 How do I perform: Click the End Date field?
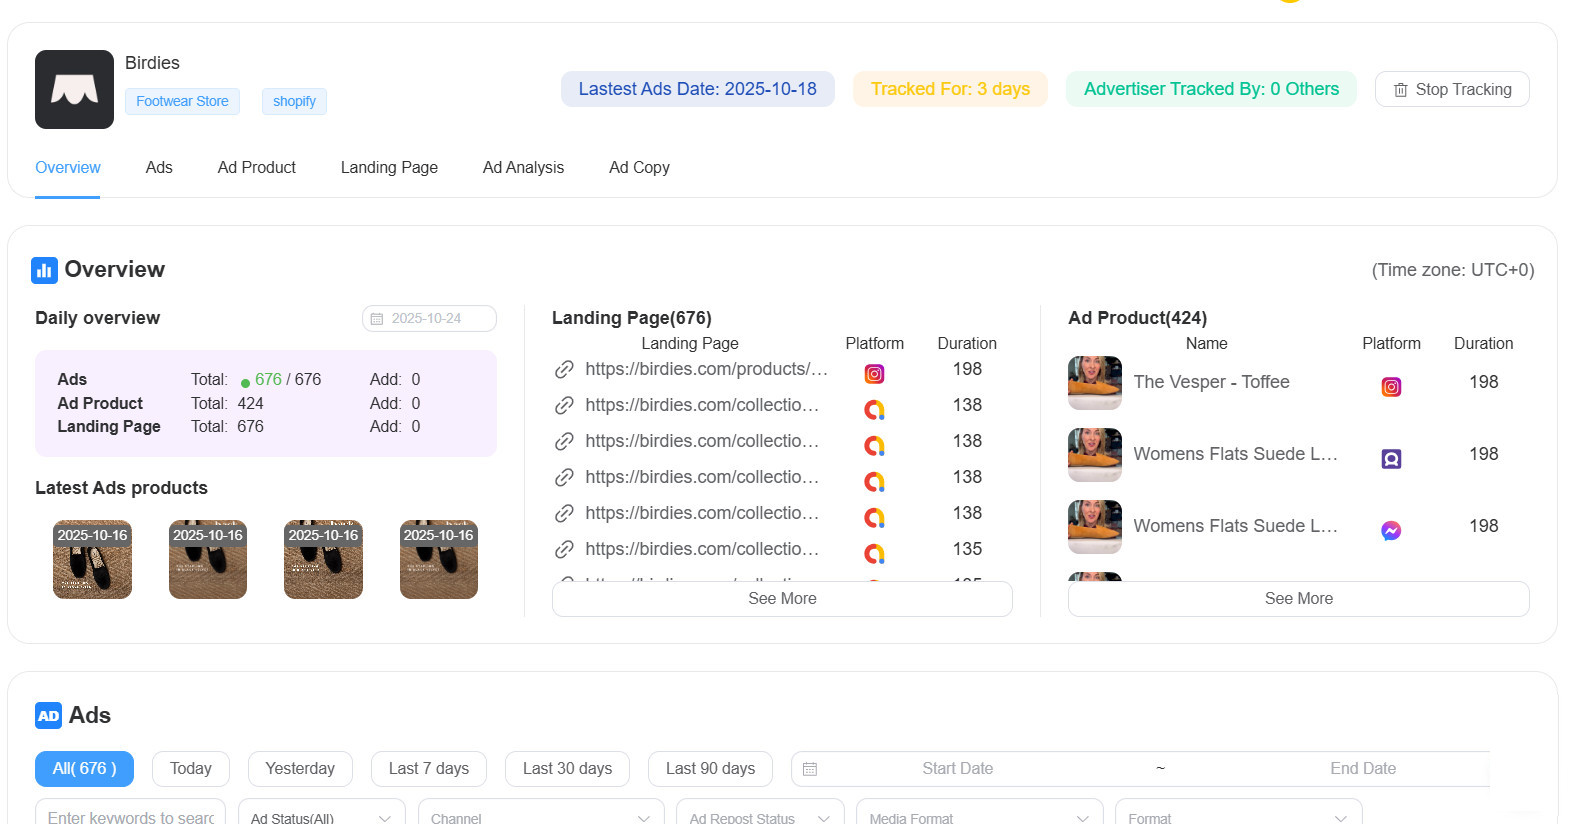tap(1362, 769)
